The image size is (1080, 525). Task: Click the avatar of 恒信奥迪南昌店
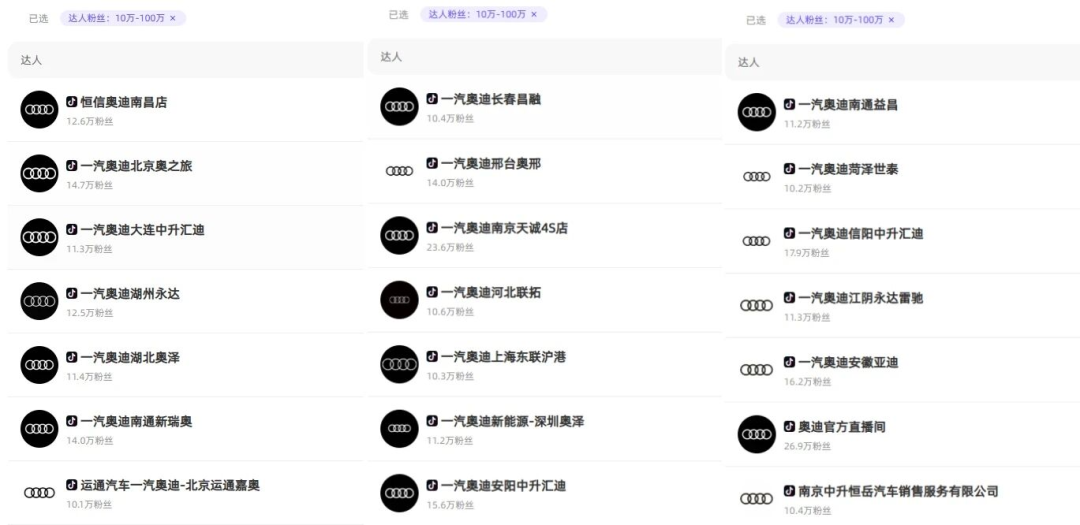40,109
